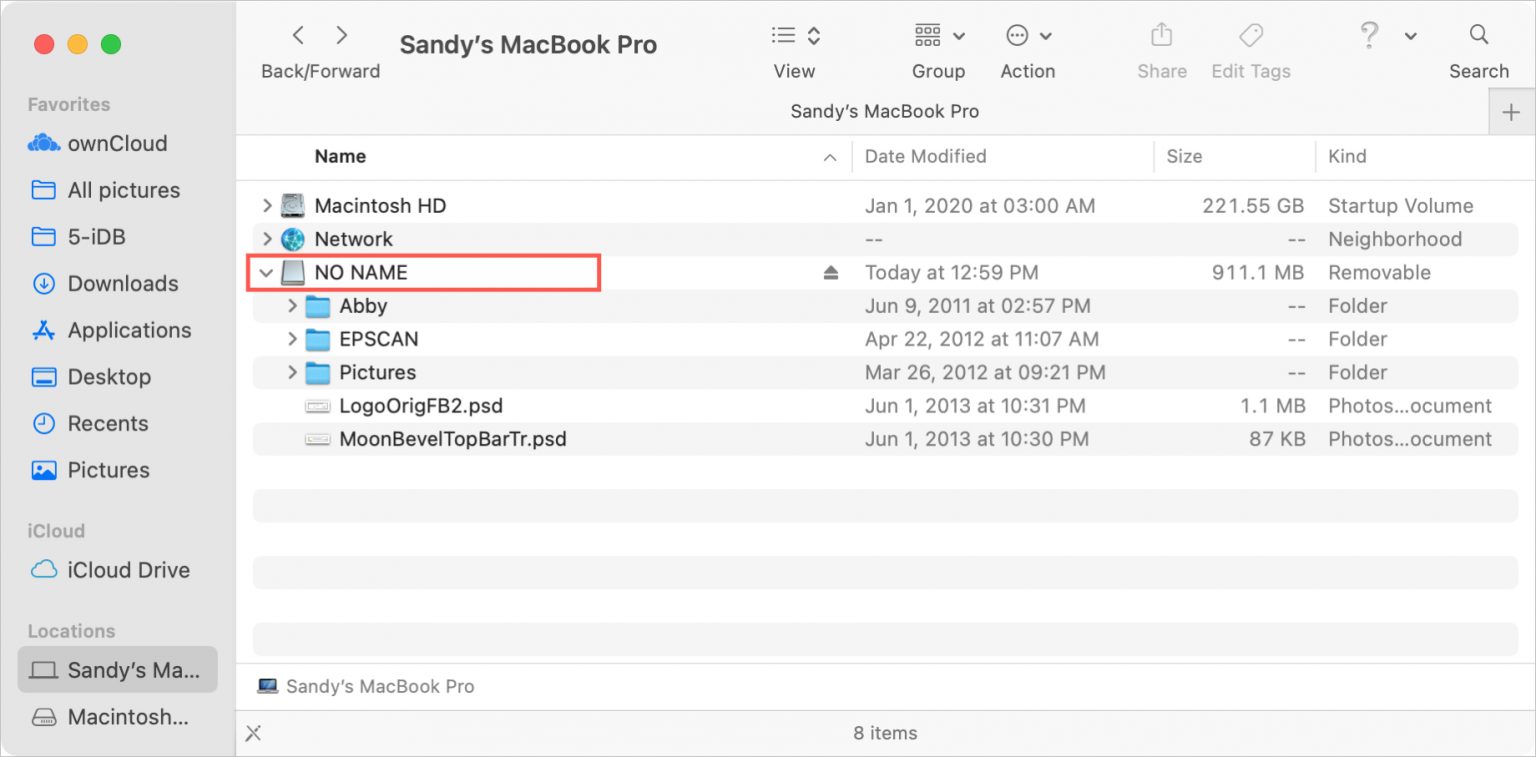1536x757 pixels.
Task: Go back with the Back arrow
Action: 298,36
